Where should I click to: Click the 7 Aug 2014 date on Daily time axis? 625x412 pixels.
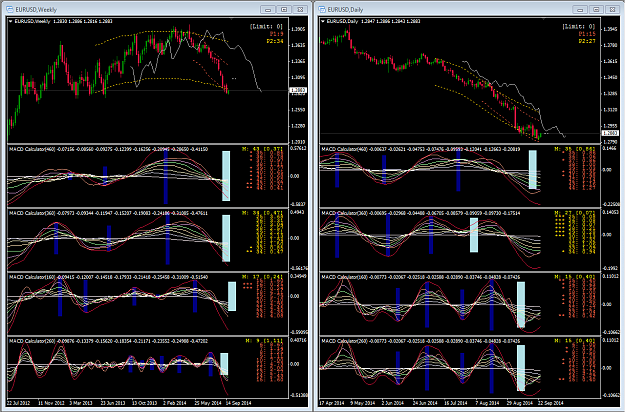(x=487, y=403)
